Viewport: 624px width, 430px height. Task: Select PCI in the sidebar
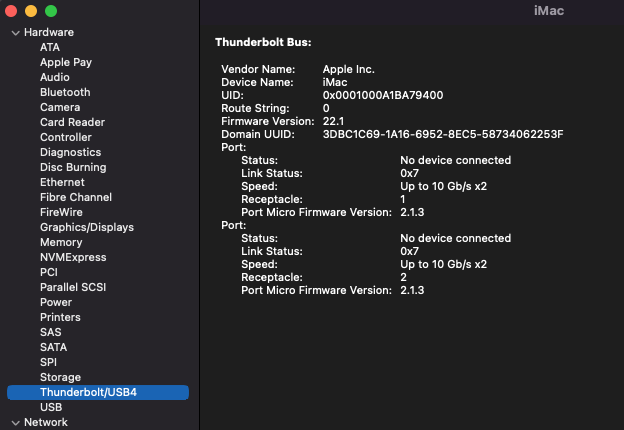49,272
